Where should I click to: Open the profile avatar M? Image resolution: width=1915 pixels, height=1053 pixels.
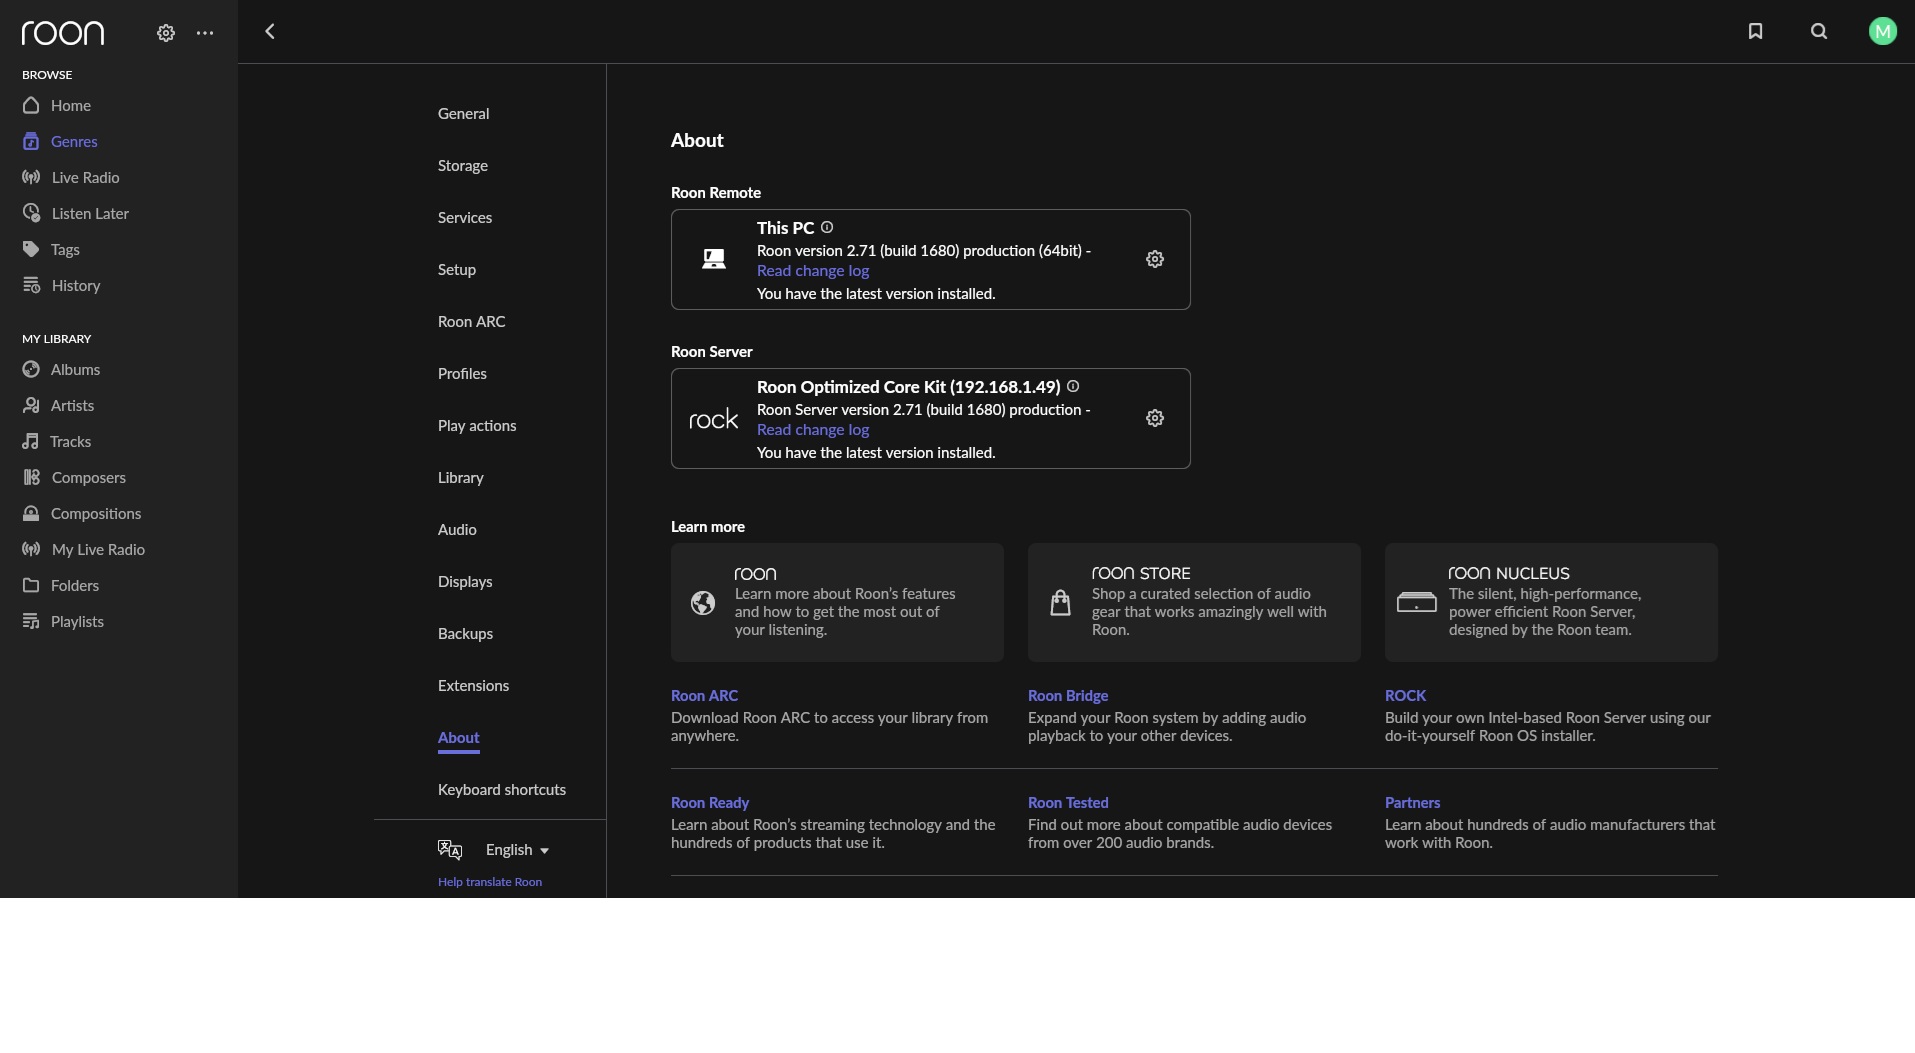point(1883,32)
